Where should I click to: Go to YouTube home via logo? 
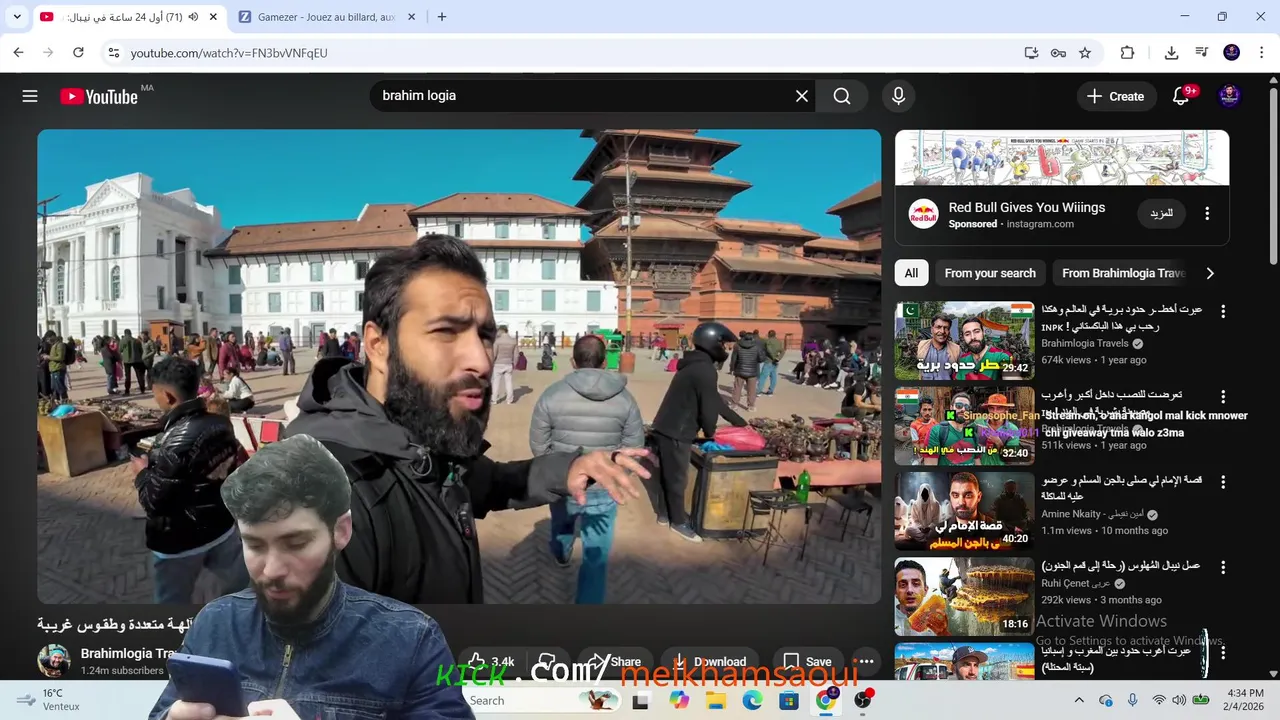(x=98, y=96)
